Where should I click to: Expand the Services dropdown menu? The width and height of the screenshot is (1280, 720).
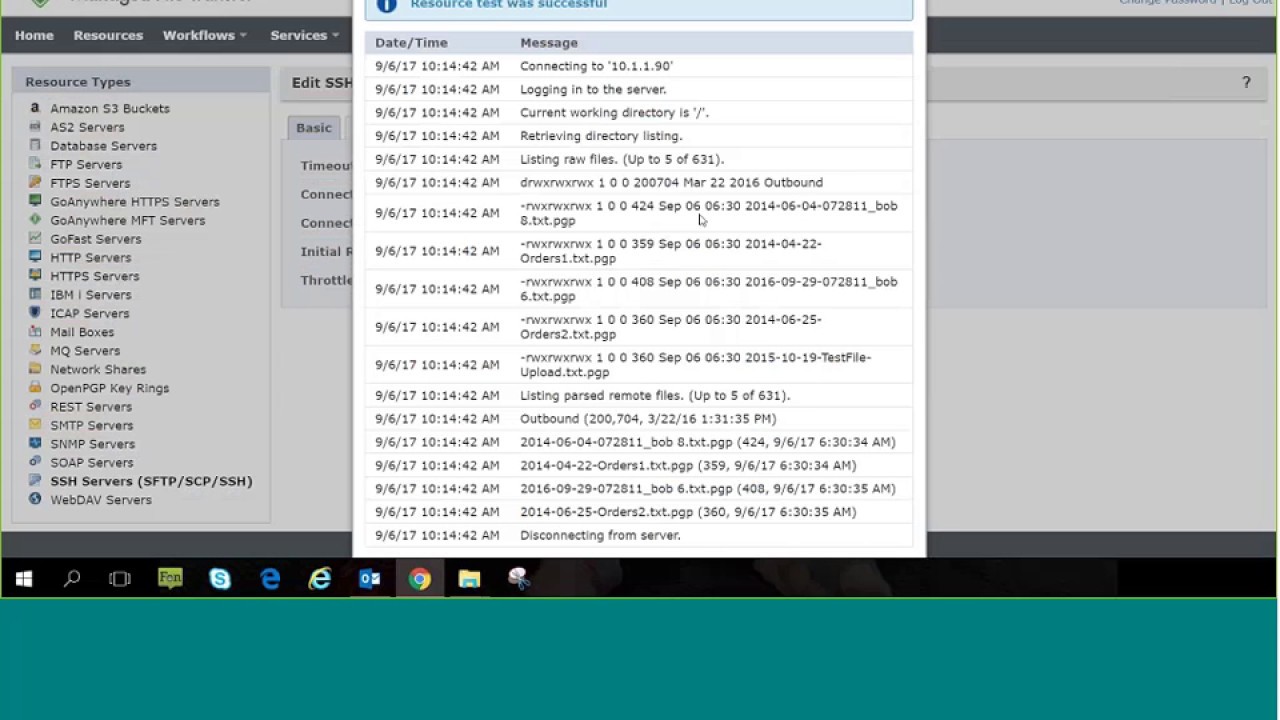pos(305,35)
